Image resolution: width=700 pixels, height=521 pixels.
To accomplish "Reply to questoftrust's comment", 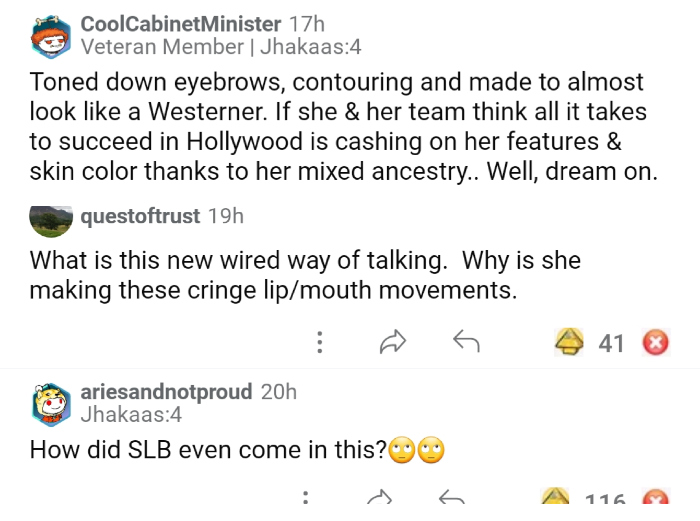I will click(466, 343).
